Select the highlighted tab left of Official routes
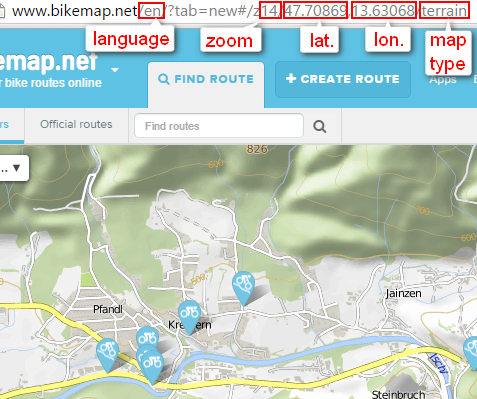 point(12,125)
